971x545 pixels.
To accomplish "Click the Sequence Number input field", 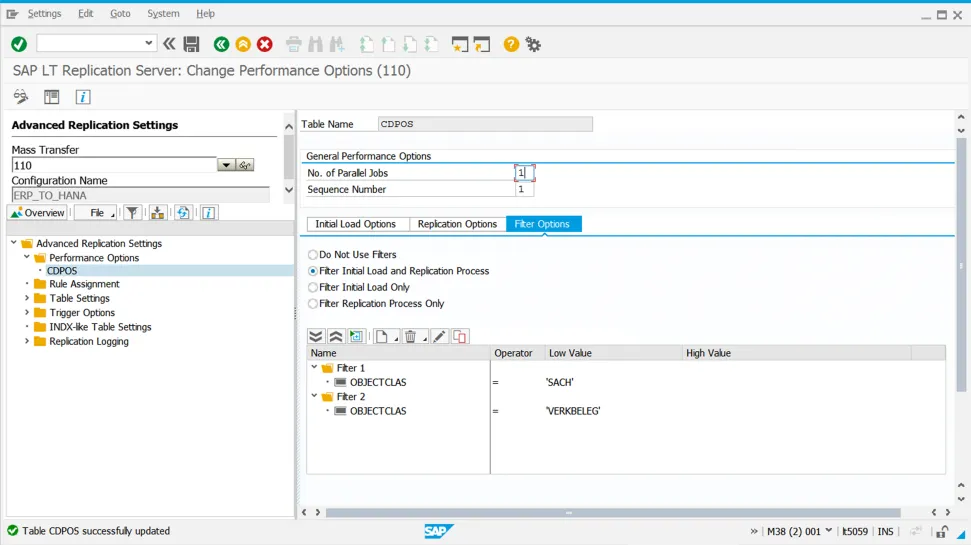I will [524, 189].
